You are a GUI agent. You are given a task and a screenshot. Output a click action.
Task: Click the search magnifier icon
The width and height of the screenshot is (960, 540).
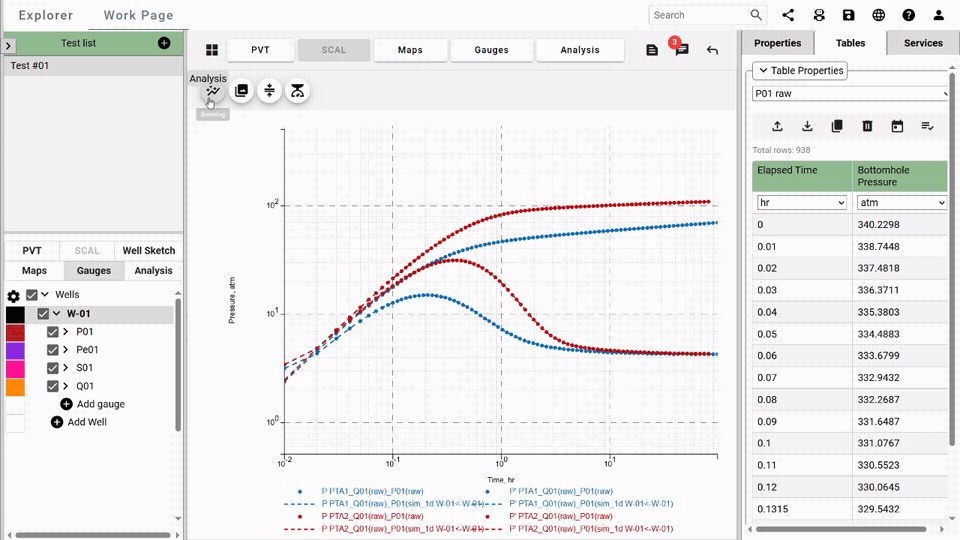coord(756,15)
